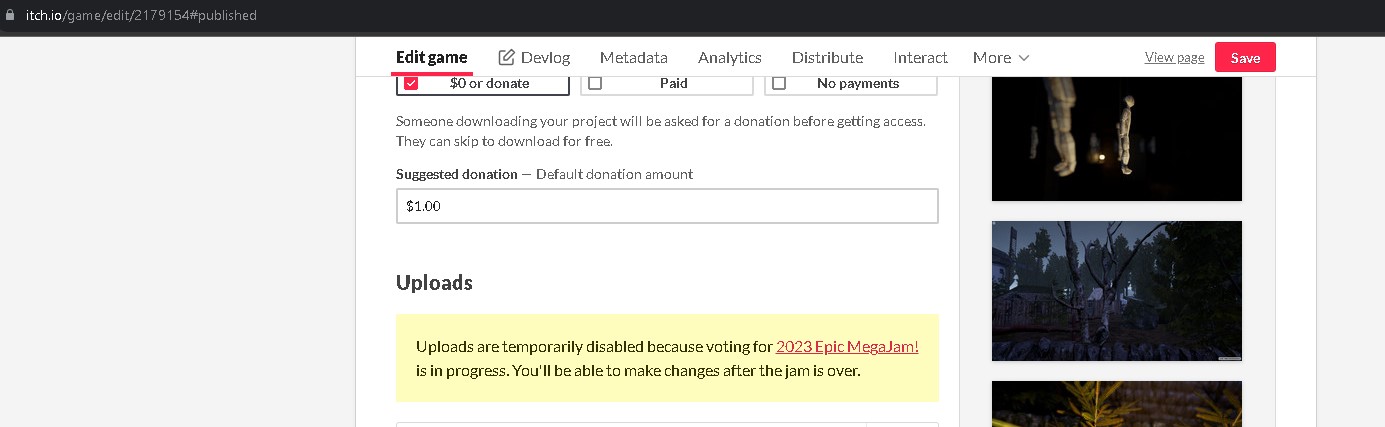Select the Distribute tab
This screenshot has width=1385, height=427.
click(x=827, y=57)
